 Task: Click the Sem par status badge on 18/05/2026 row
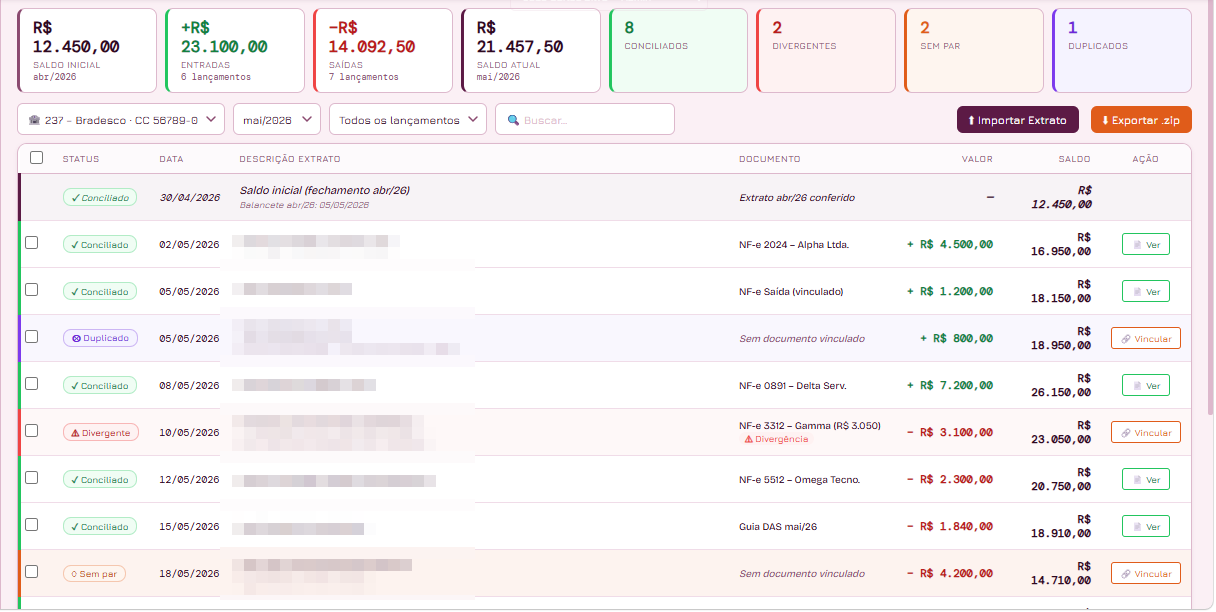pyautogui.click(x=95, y=574)
